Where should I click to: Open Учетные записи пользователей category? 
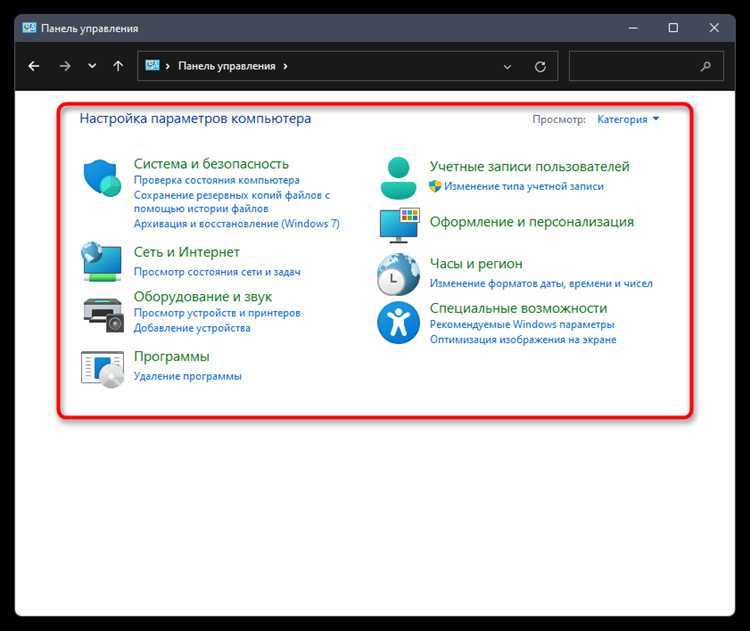pyautogui.click(x=529, y=166)
